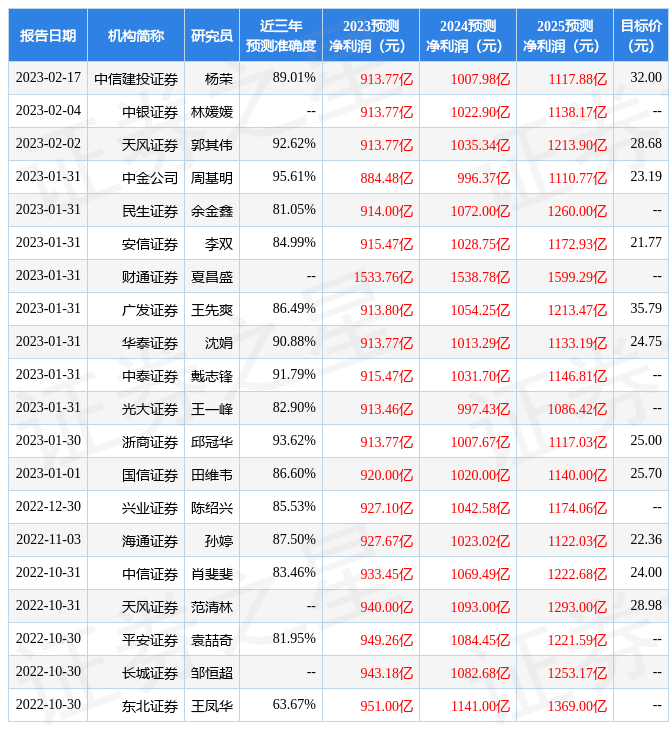Click researcher name 夏昌盛

click(x=212, y=277)
